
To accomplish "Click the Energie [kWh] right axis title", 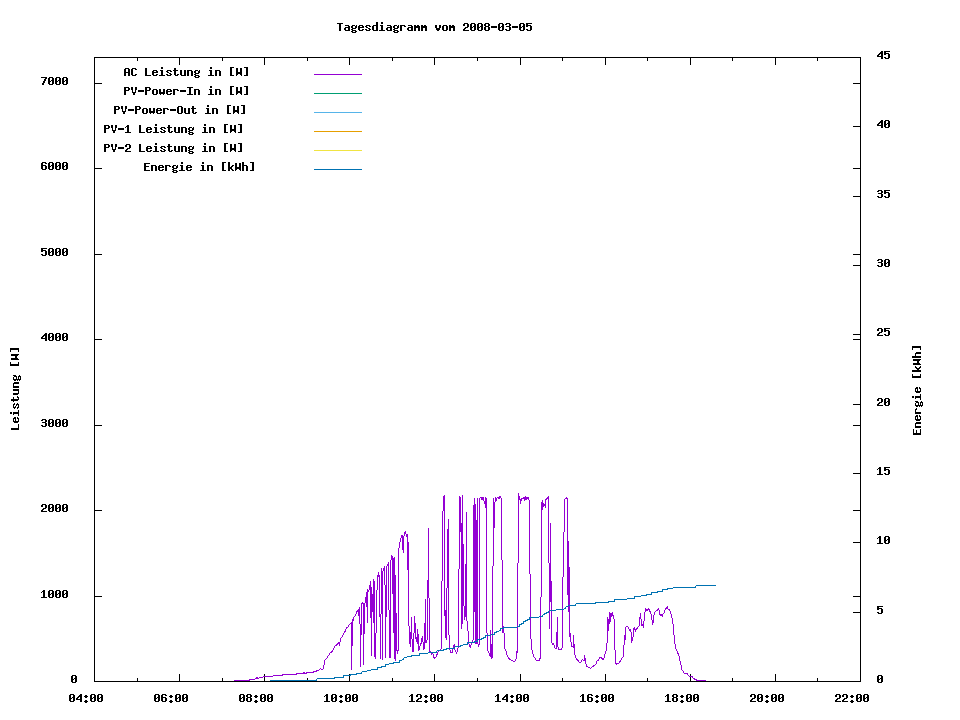I will click(917, 390).
